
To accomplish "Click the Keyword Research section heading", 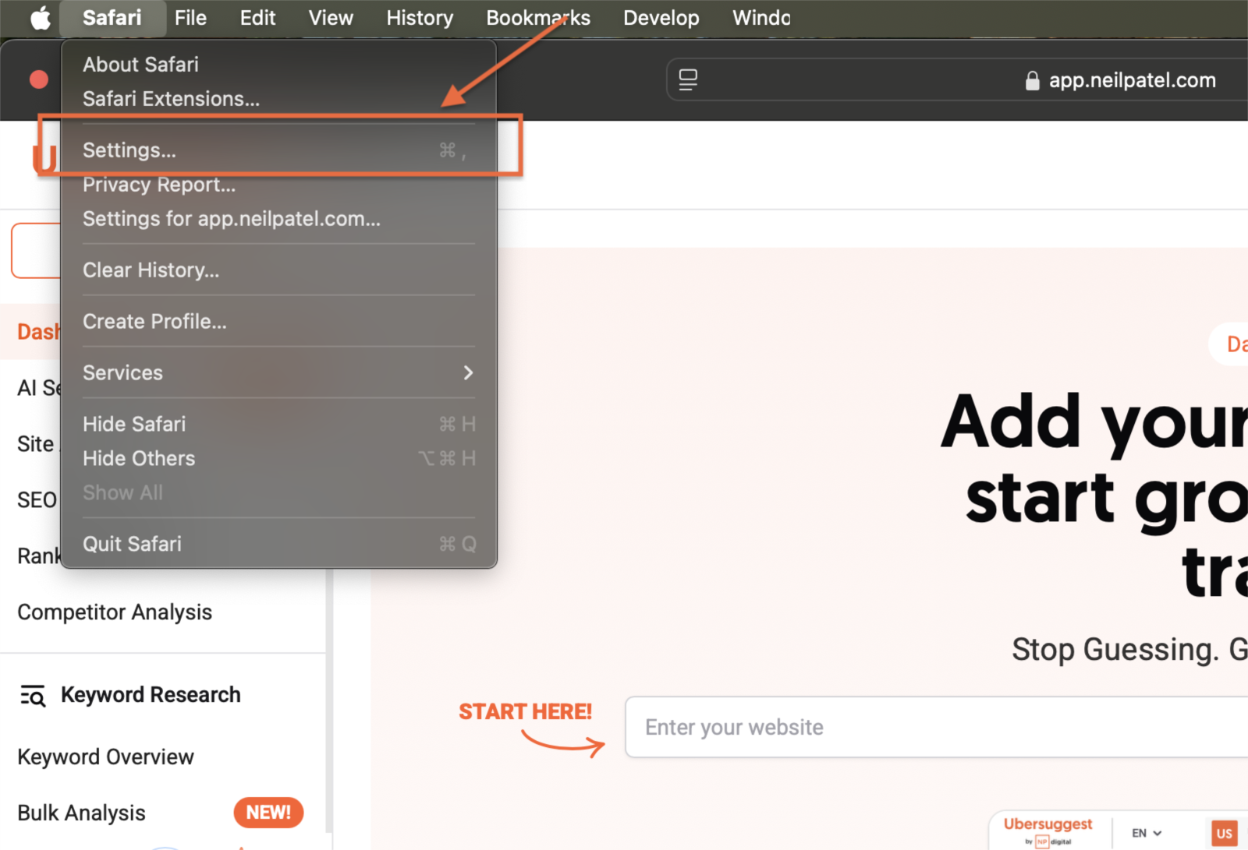I will pos(151,695).
